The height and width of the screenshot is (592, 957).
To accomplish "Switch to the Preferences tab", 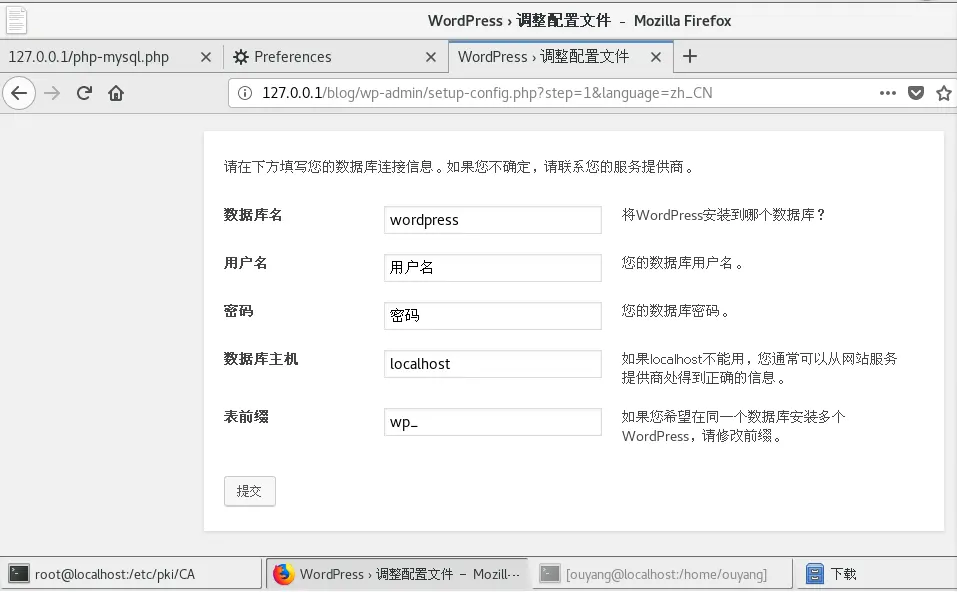I will click(336, 57).
